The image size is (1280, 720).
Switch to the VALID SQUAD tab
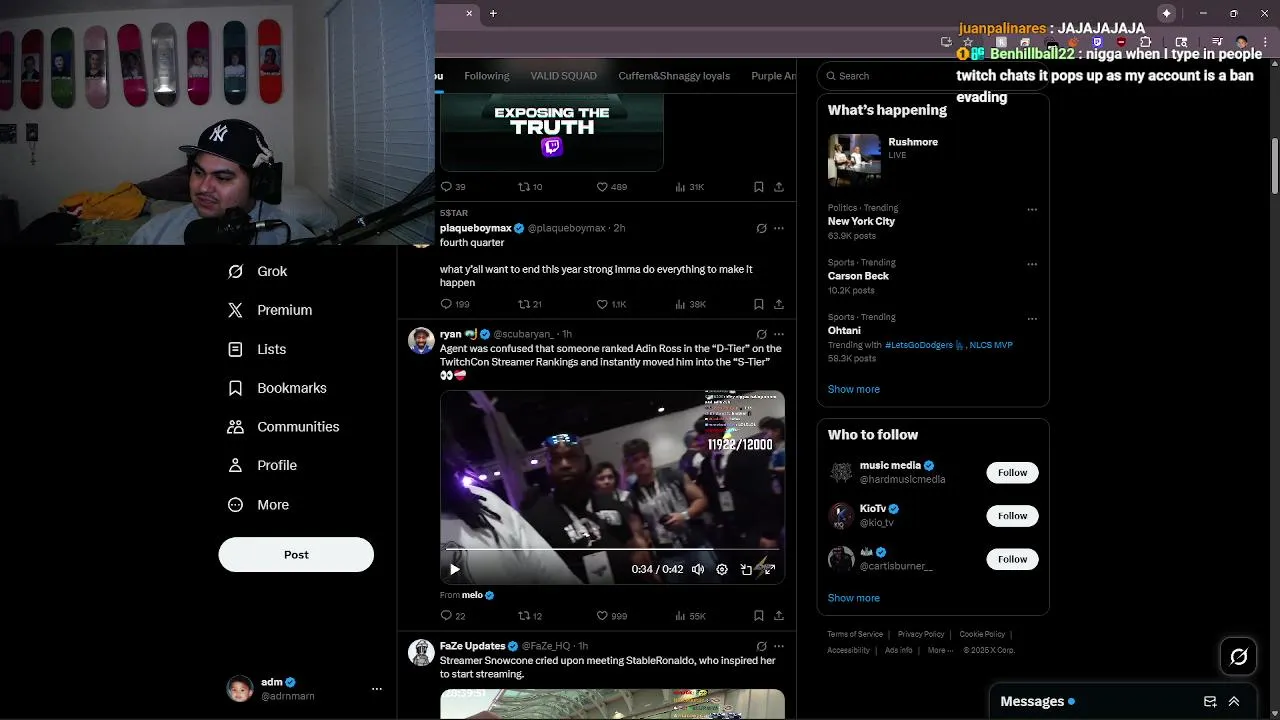(x=563, y=76)
